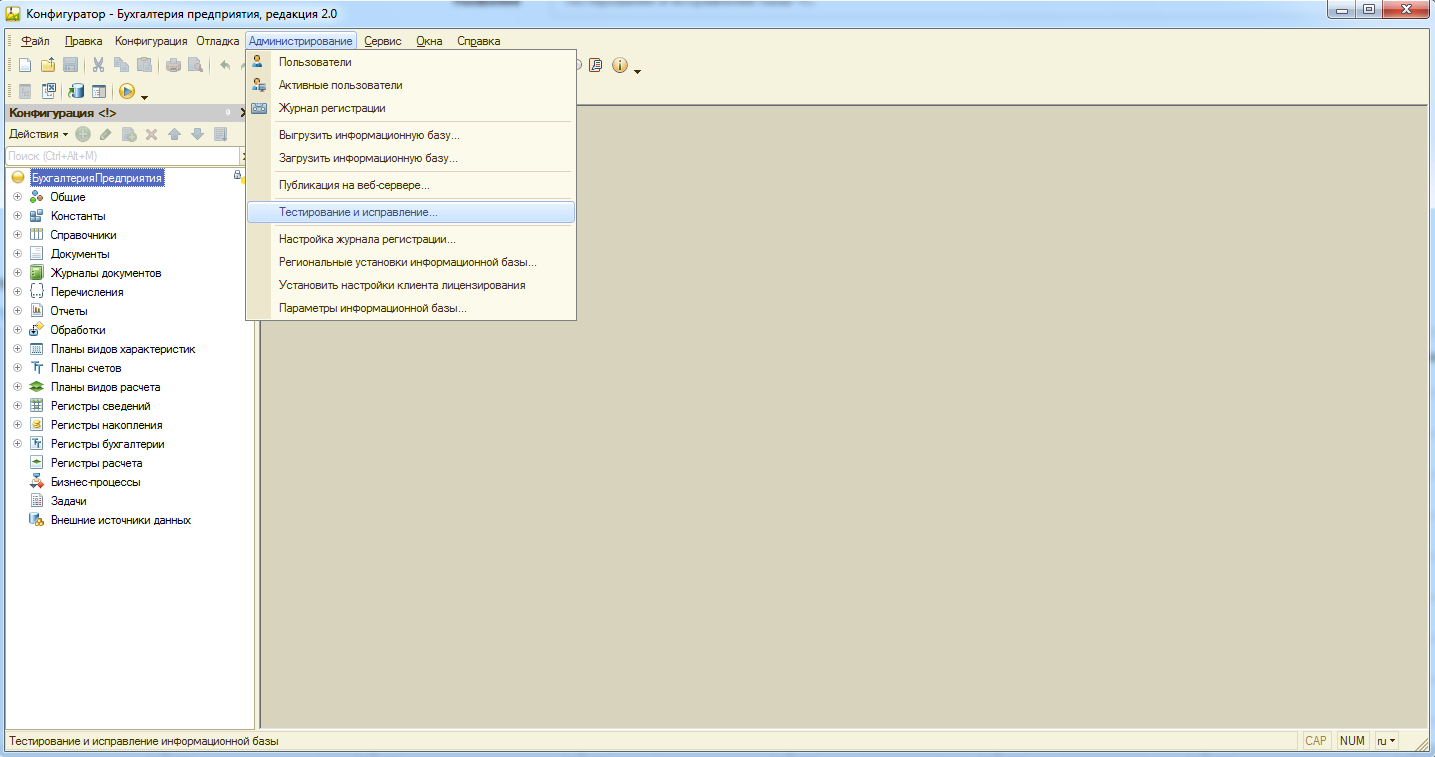Click the green Add icon in the configuration panel
Screen dimensions: 1435x757
83,134
